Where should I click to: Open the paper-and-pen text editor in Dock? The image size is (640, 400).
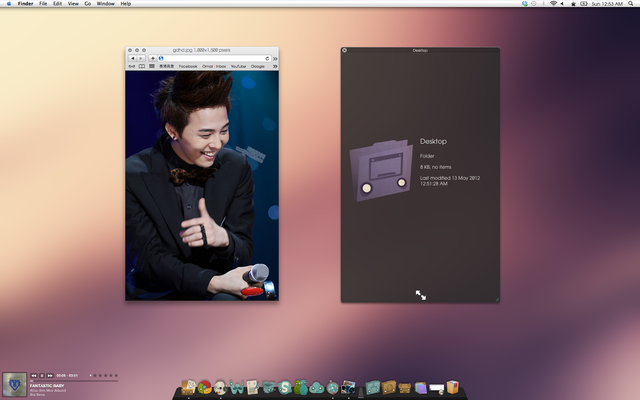pos(252,387)
